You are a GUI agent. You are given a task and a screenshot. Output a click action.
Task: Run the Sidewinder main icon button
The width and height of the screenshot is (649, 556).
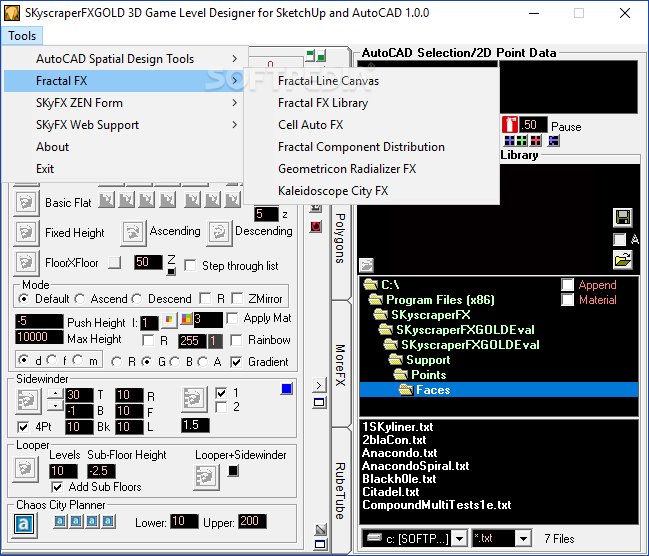[28, 401]
